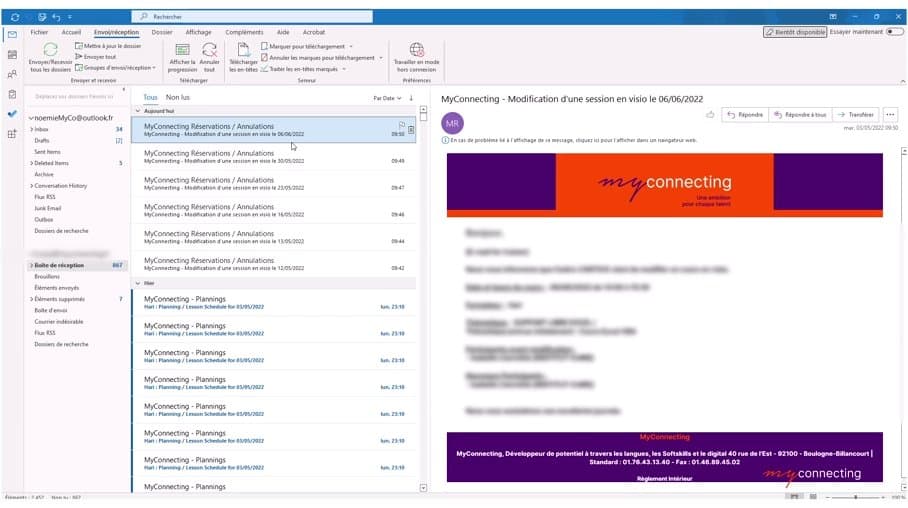Click the message list scroll down arrow
The image size is (908, 508).
click(x=423, y=488)
